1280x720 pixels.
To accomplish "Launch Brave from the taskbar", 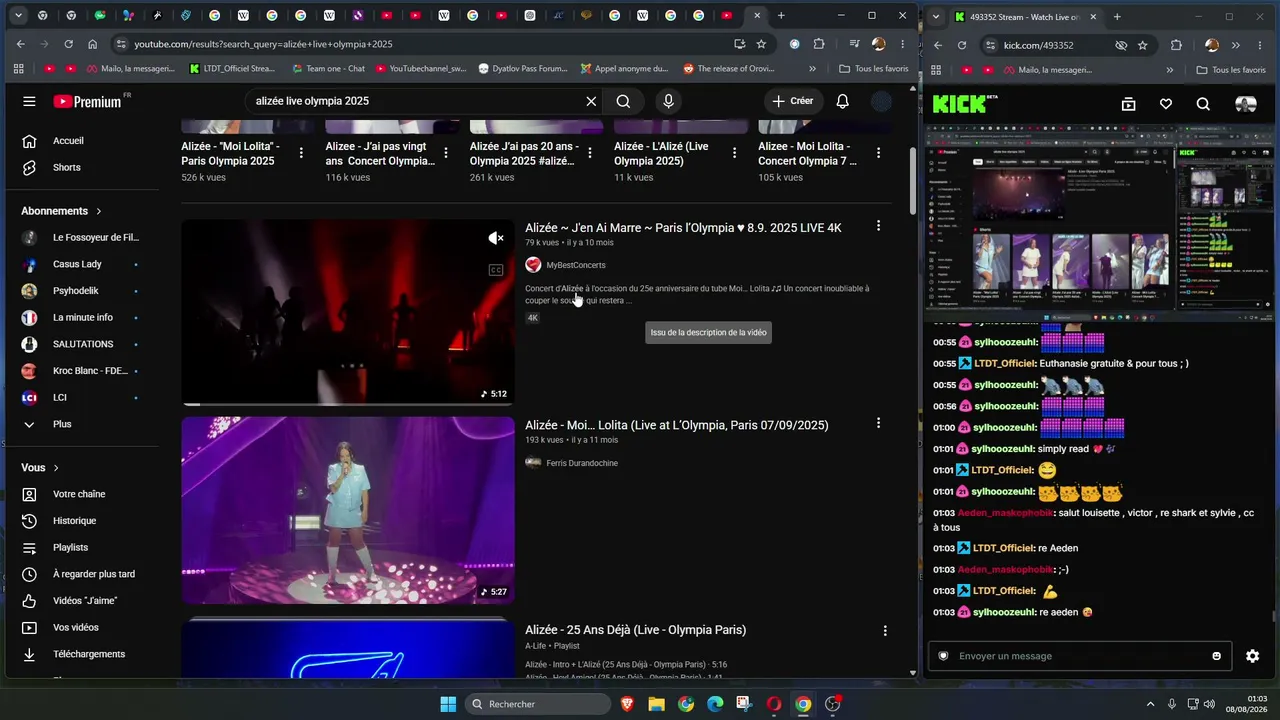I will (x=627, y=704).
